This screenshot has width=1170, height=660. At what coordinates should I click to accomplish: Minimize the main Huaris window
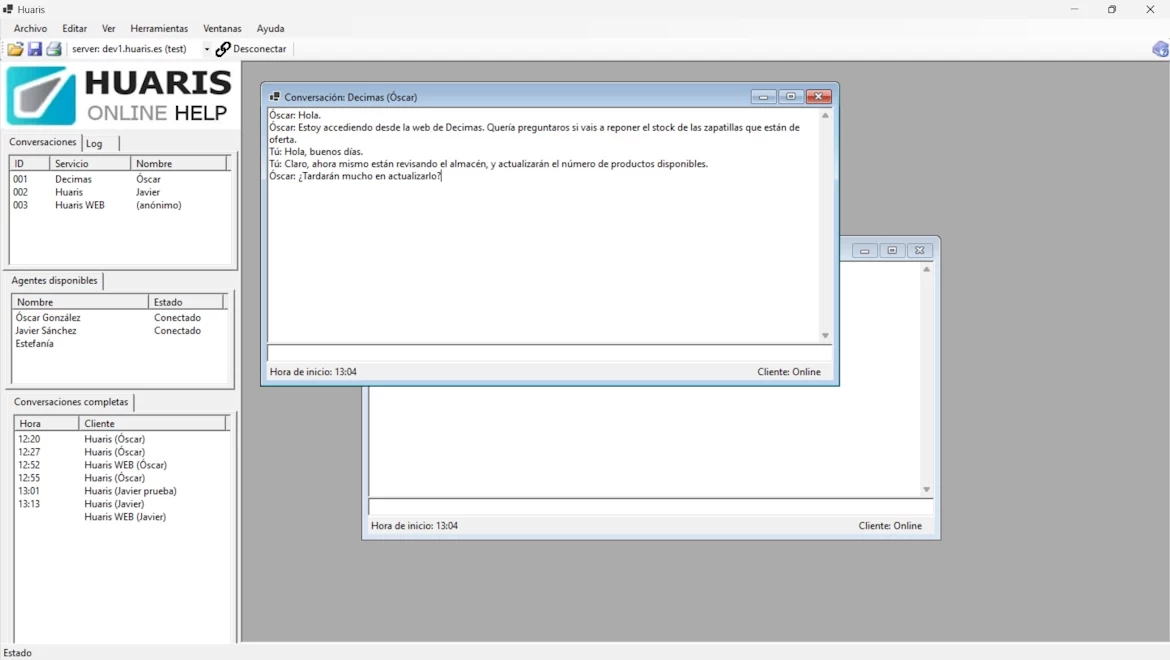pyautogui.click(x=1074, y=10)
